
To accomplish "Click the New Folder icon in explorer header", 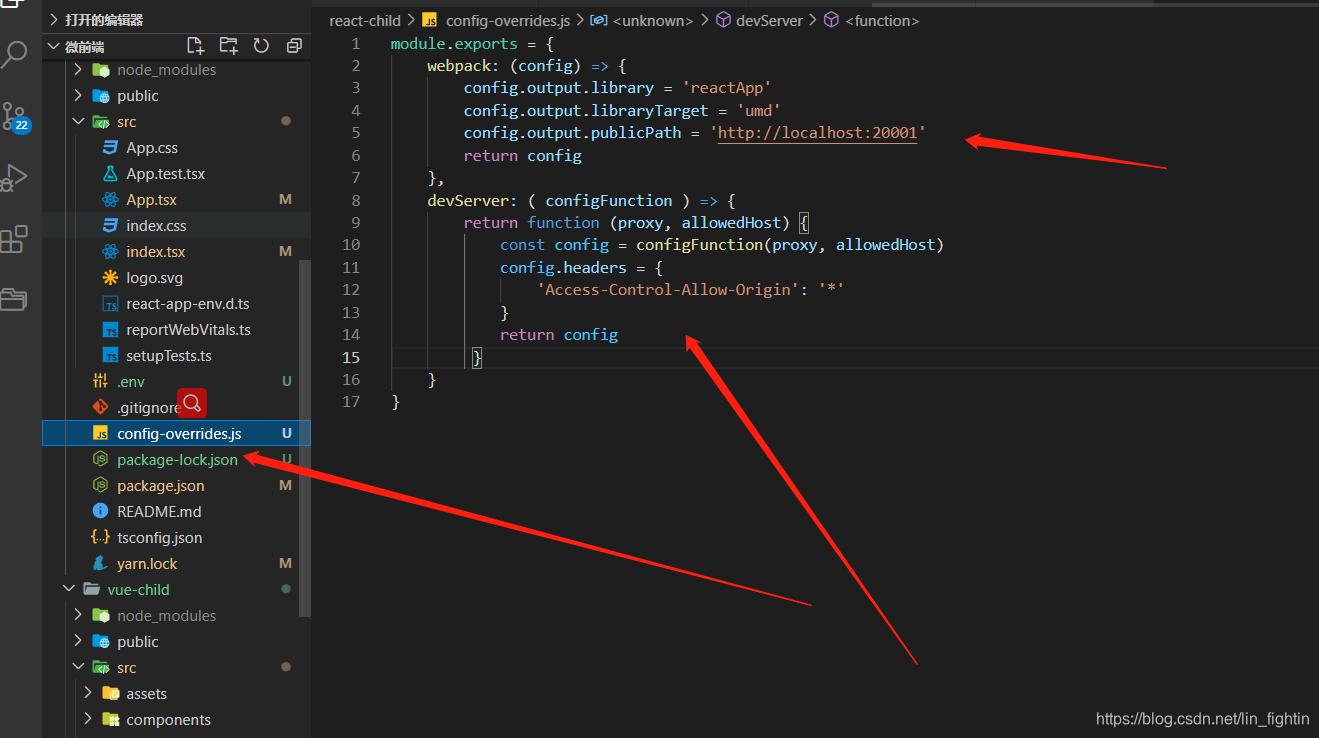I will [229, 46].
